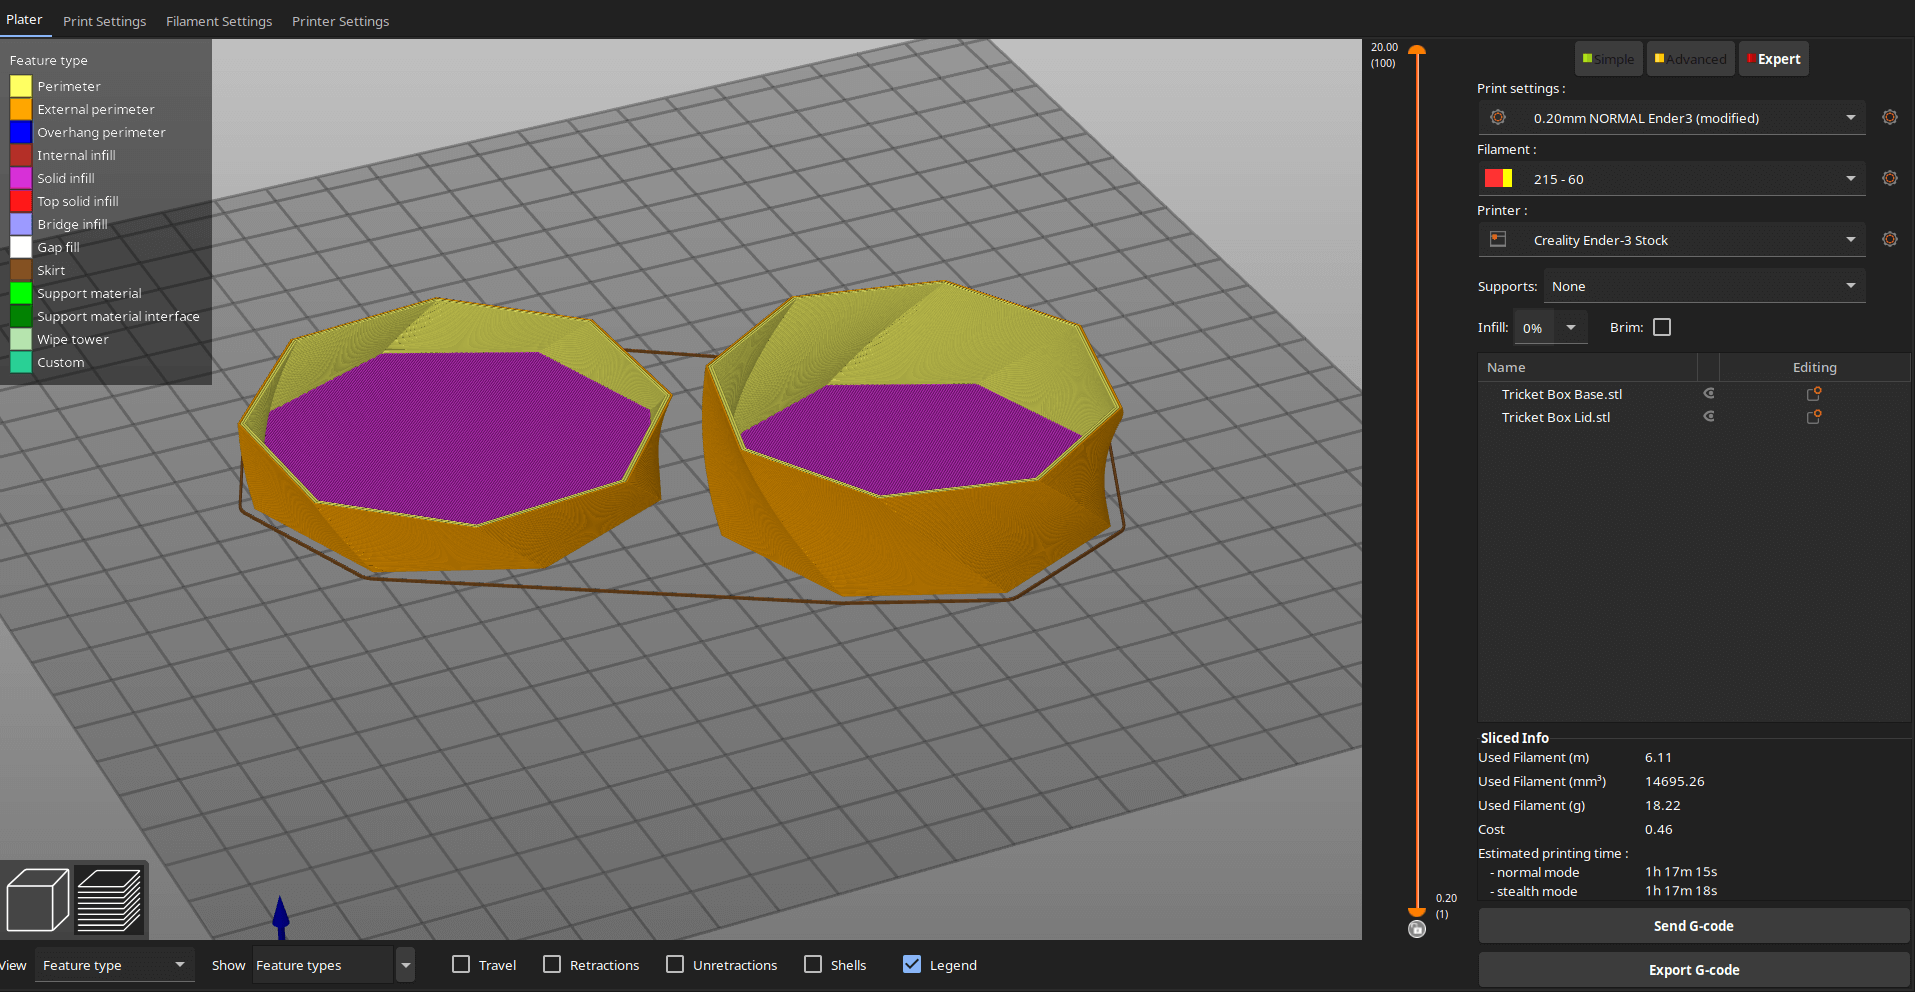Click the Send G-code button

[x=1694, y=925]
